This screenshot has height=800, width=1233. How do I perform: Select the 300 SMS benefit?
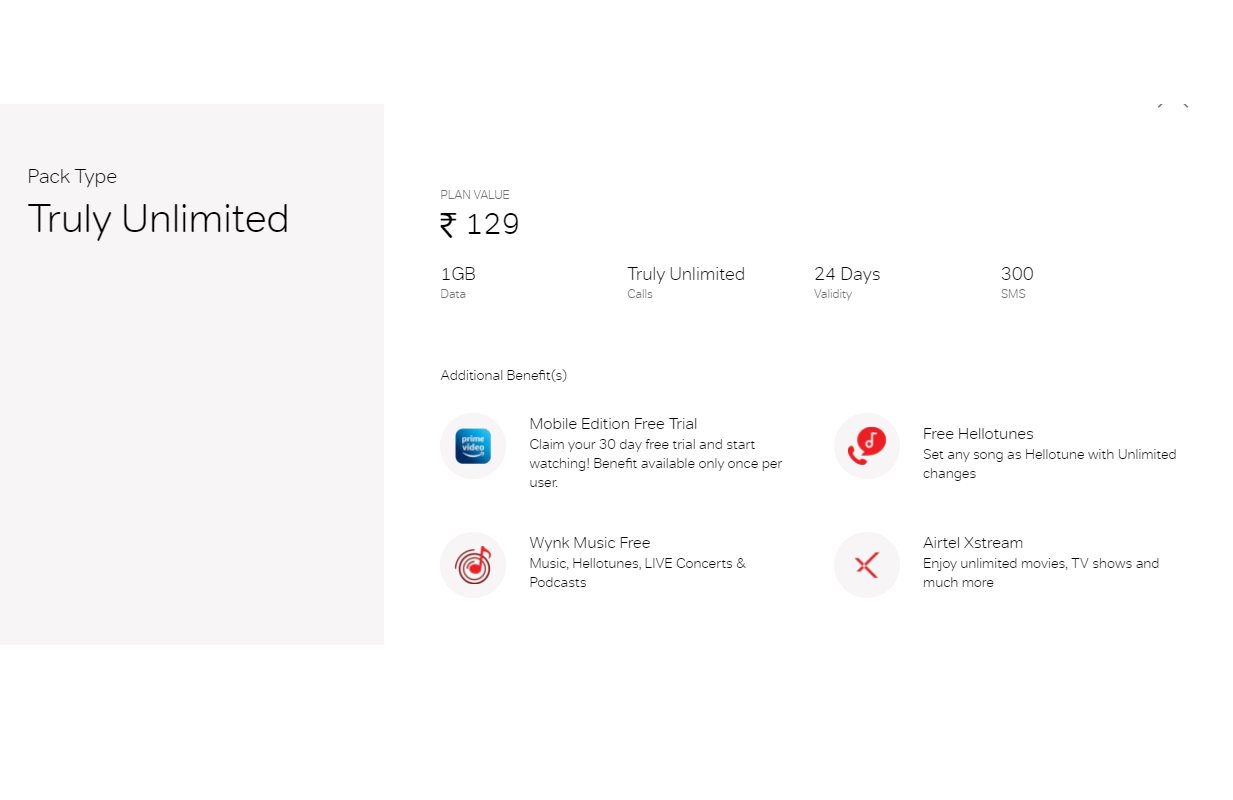click(1016, 281)
